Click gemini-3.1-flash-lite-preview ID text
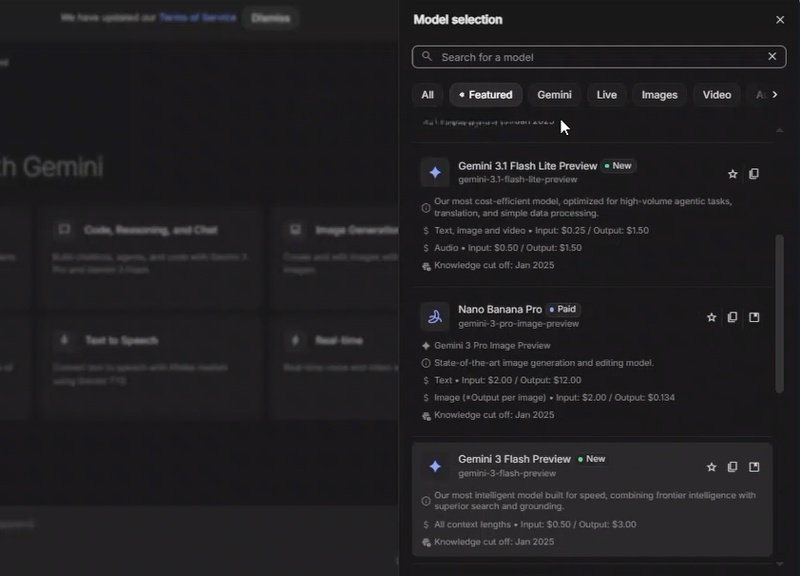 tap(517, 180)
